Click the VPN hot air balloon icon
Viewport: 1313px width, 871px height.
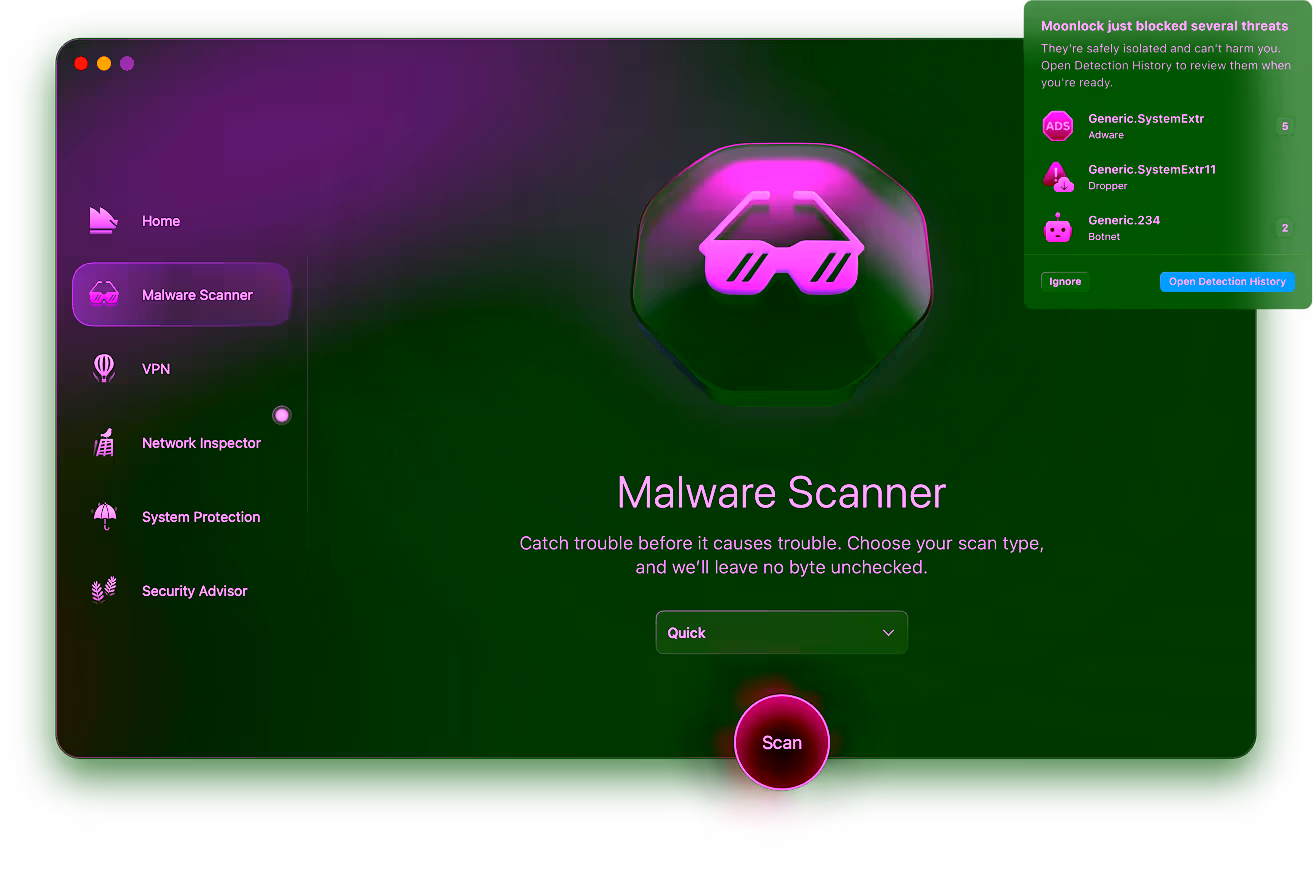pyautogui.click(x=104, y=368)
